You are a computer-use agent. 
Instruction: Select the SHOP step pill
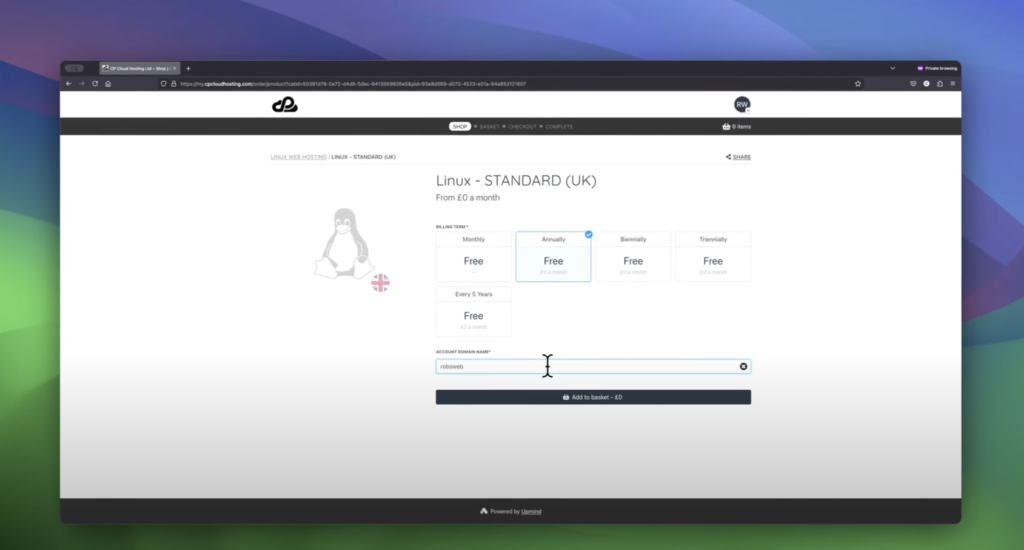pyautogui.click(x=460, y=127)
